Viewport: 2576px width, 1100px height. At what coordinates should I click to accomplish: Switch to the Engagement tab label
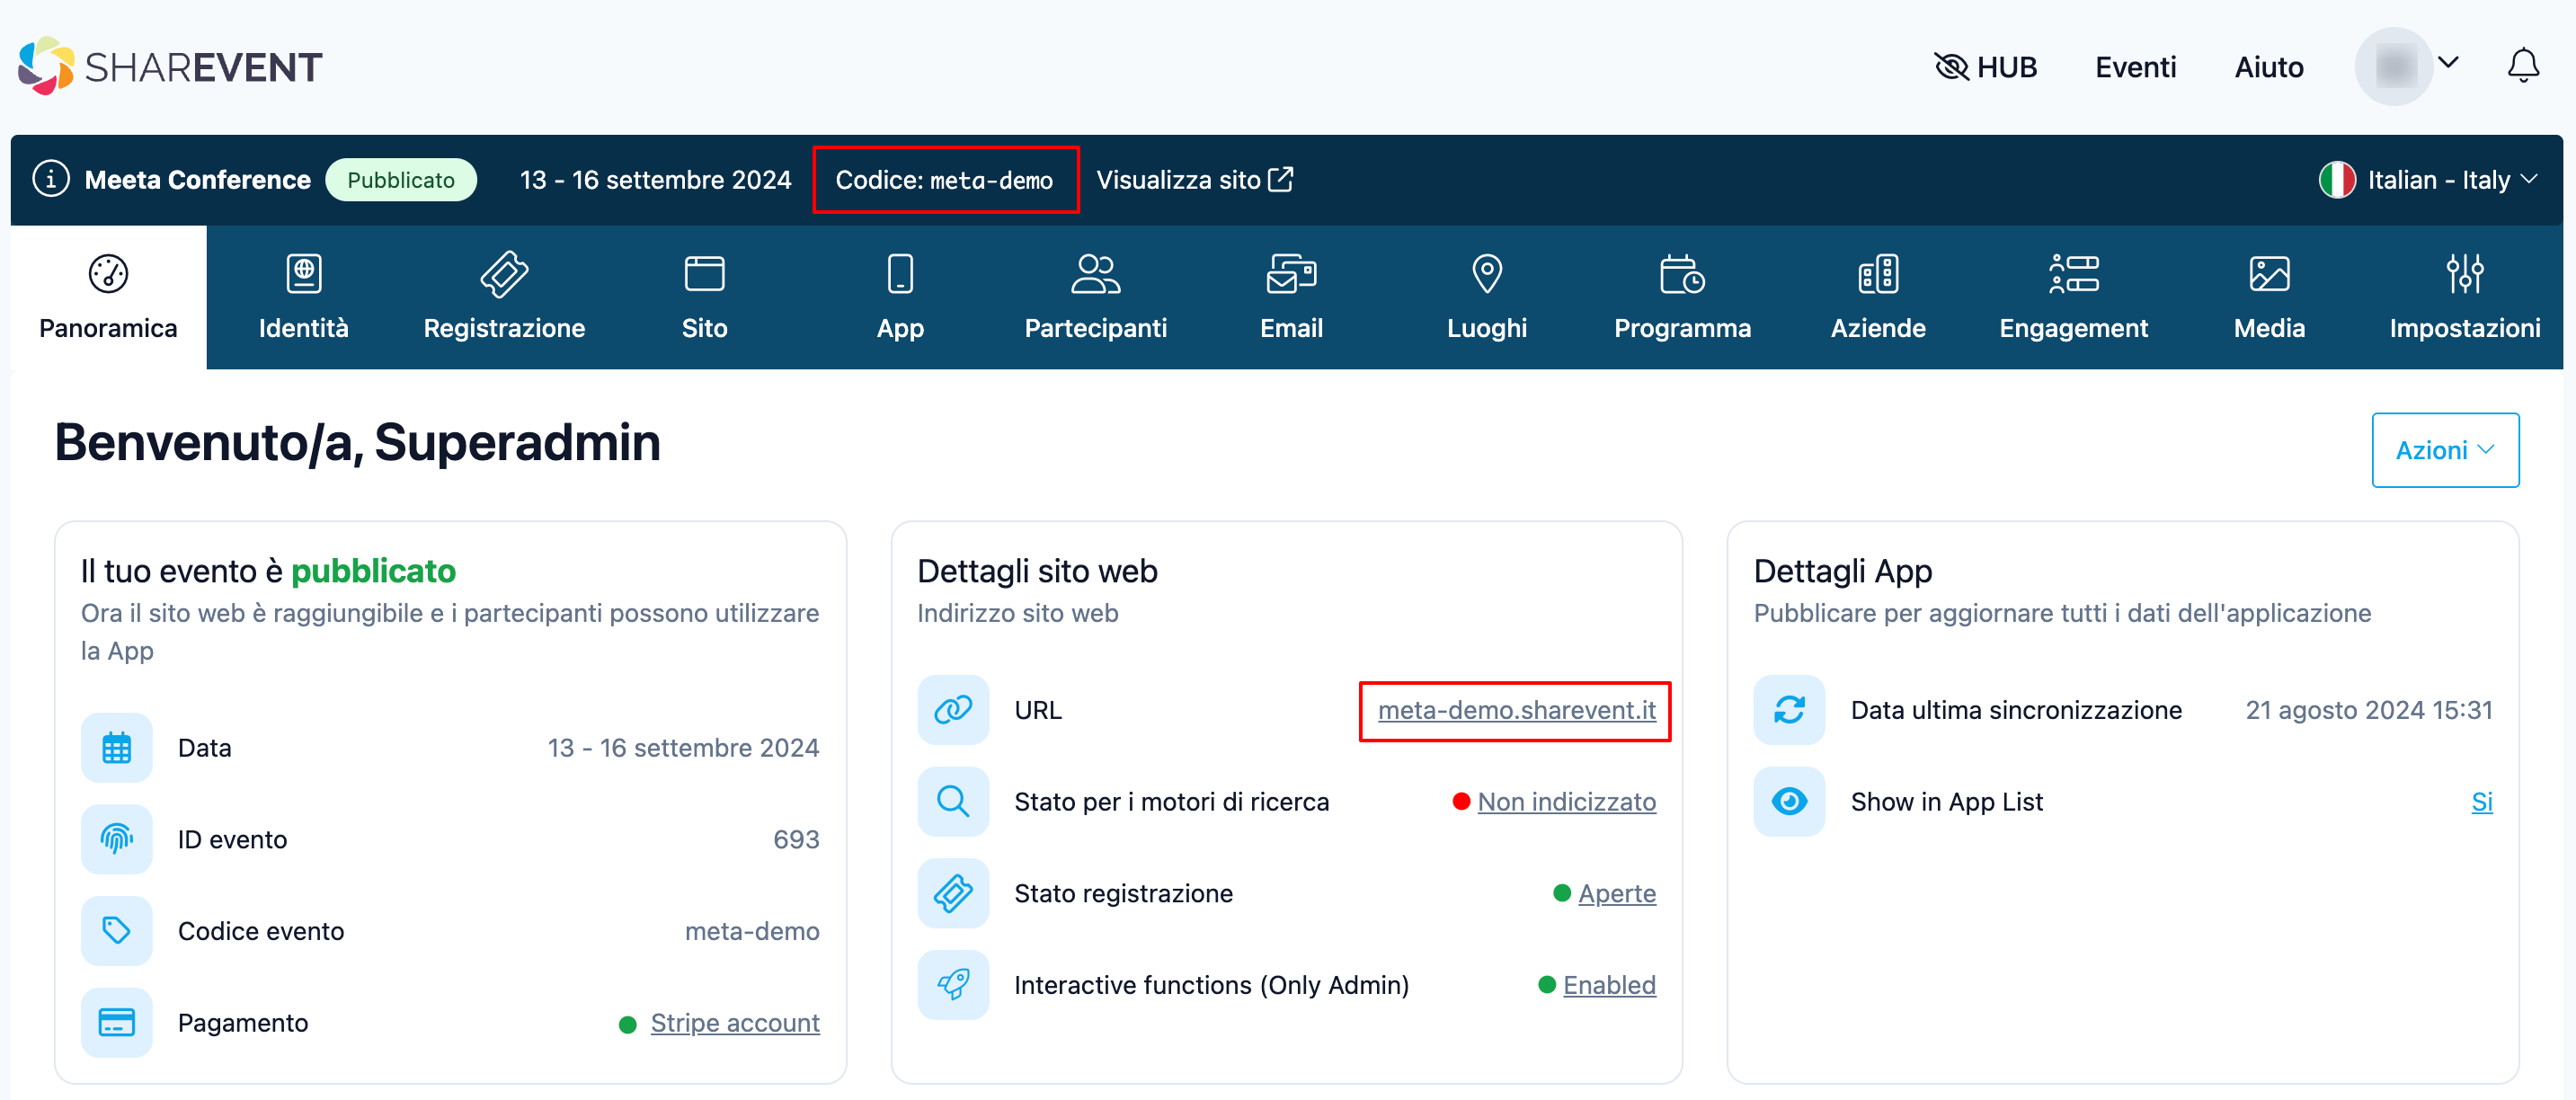2073,328
